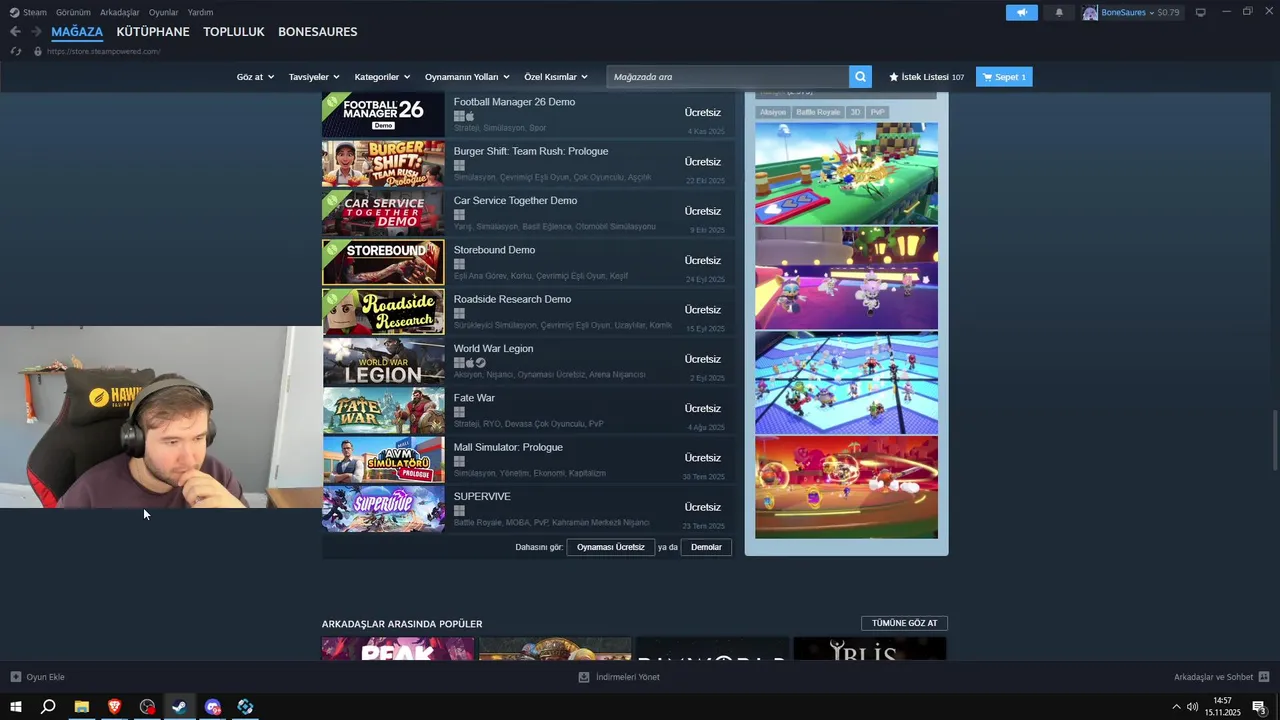Click the store URL address text
This screenshot has width=1280, height=720.
[103, 51]
